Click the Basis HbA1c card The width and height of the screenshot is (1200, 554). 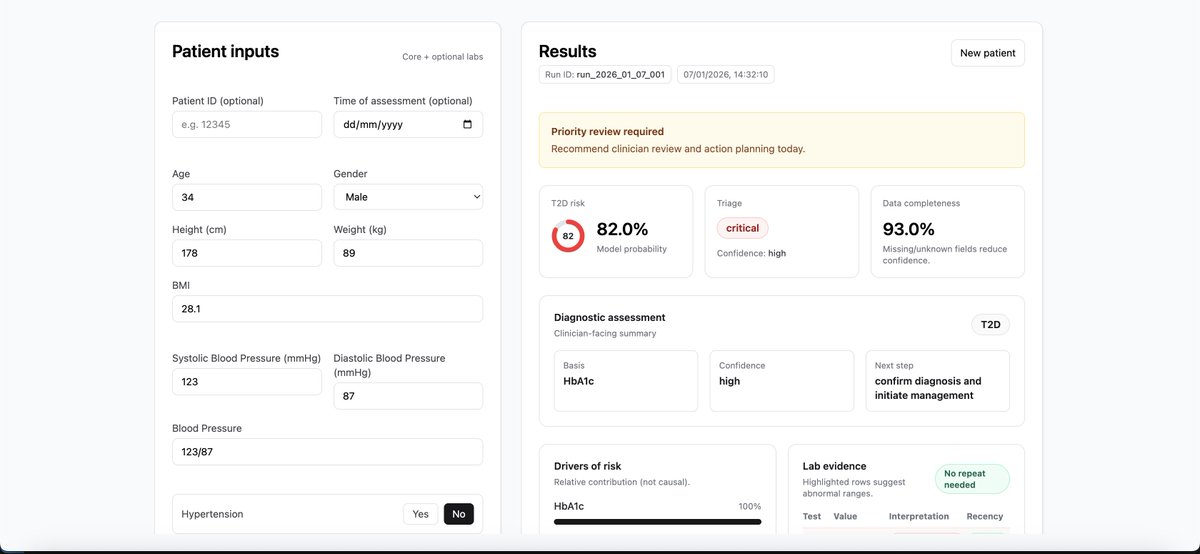pyautogui.click(x=626, y=380)
